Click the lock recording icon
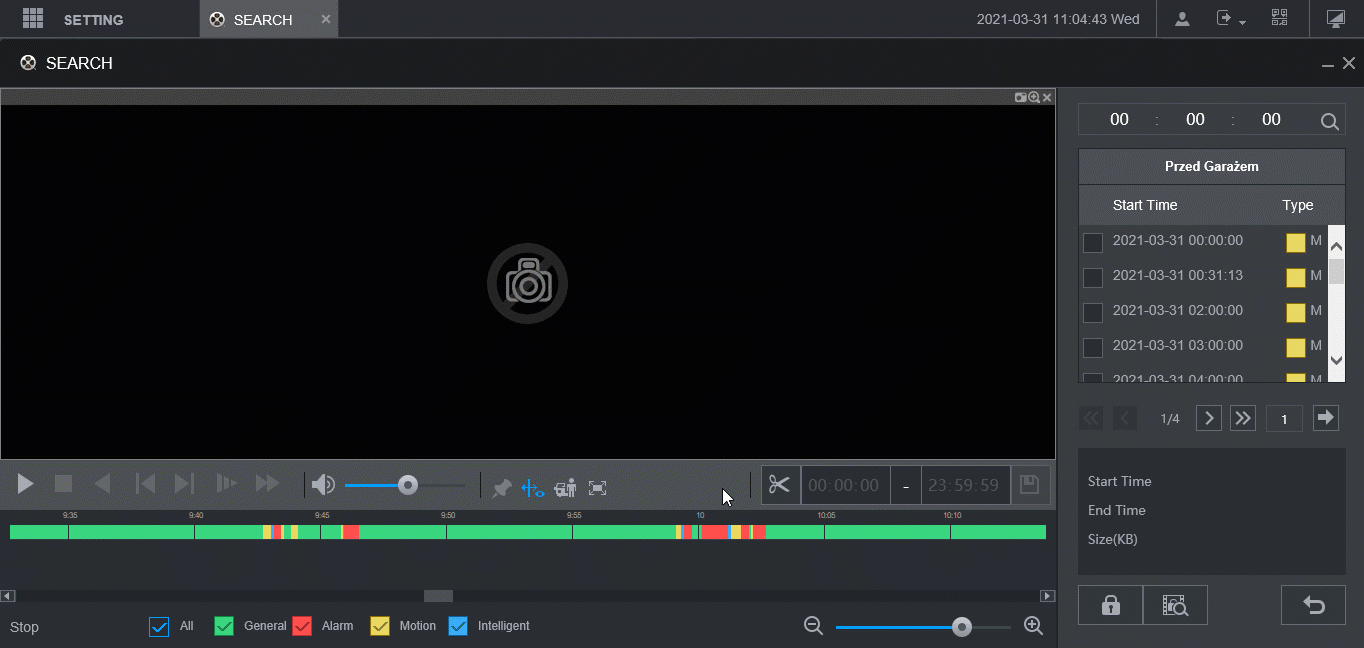Screen dimensions: 1364x648 tap(1110, 605)
